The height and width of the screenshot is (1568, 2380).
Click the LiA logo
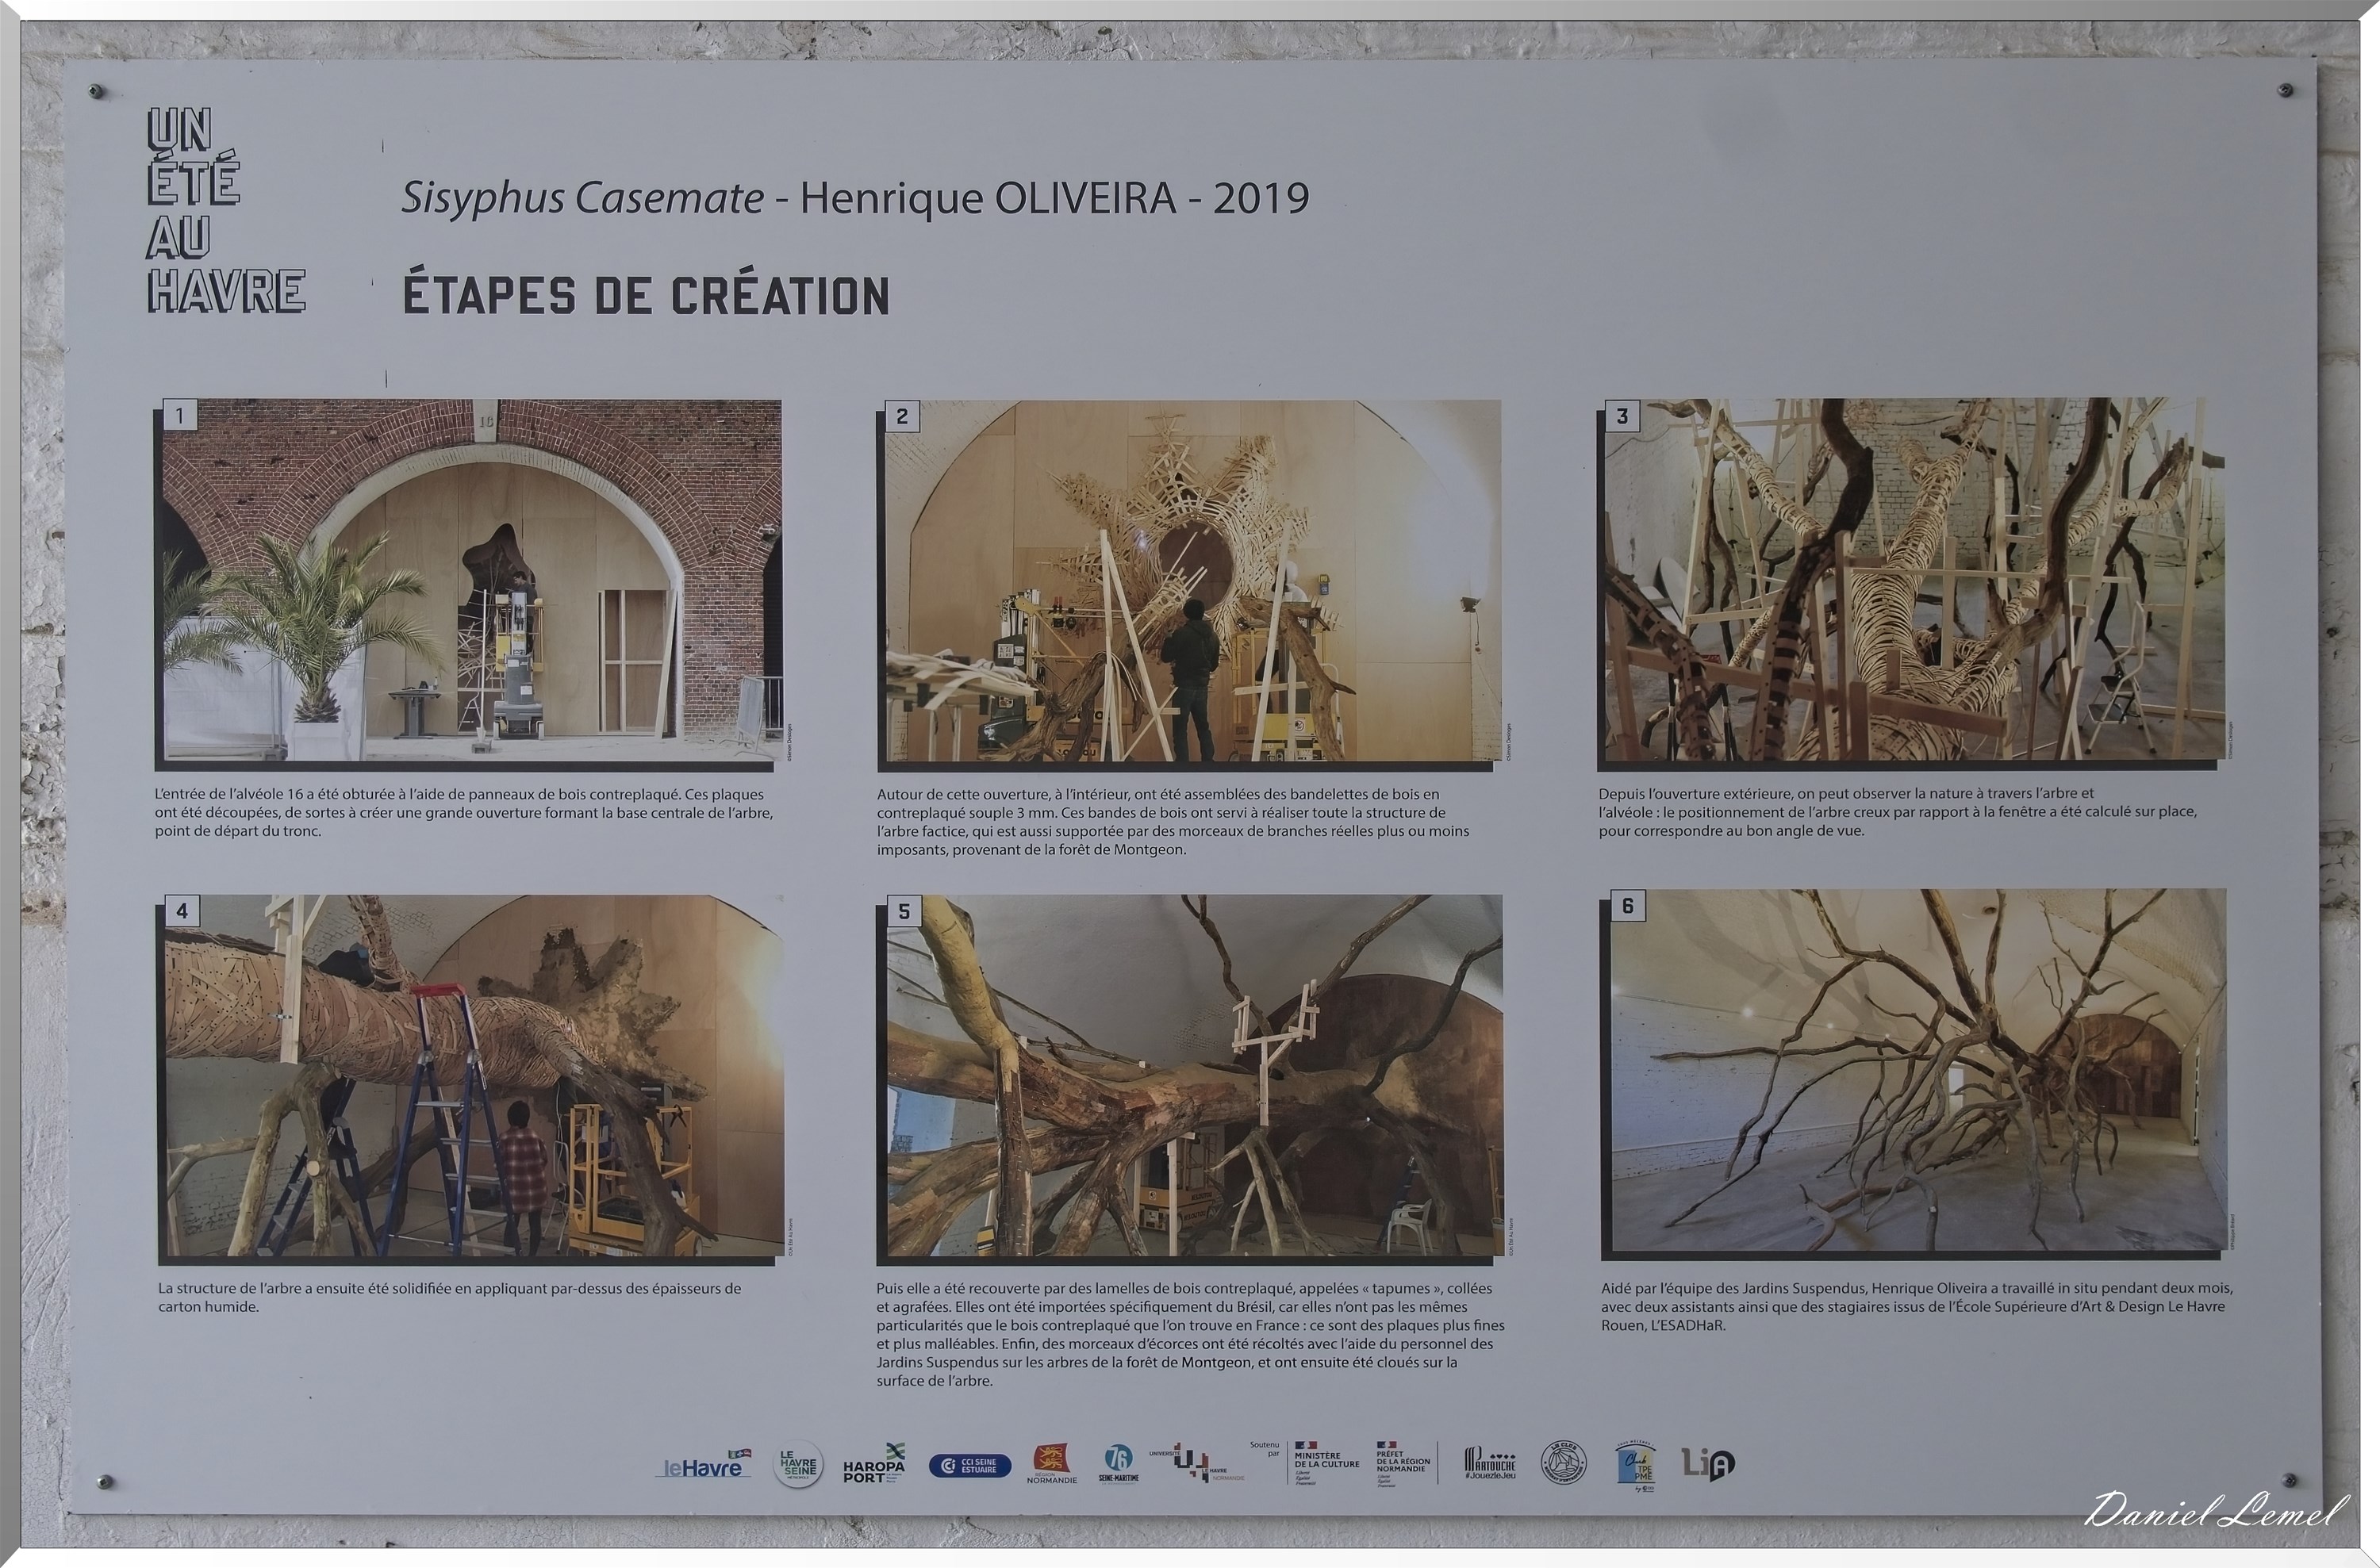point(1707,1464)
